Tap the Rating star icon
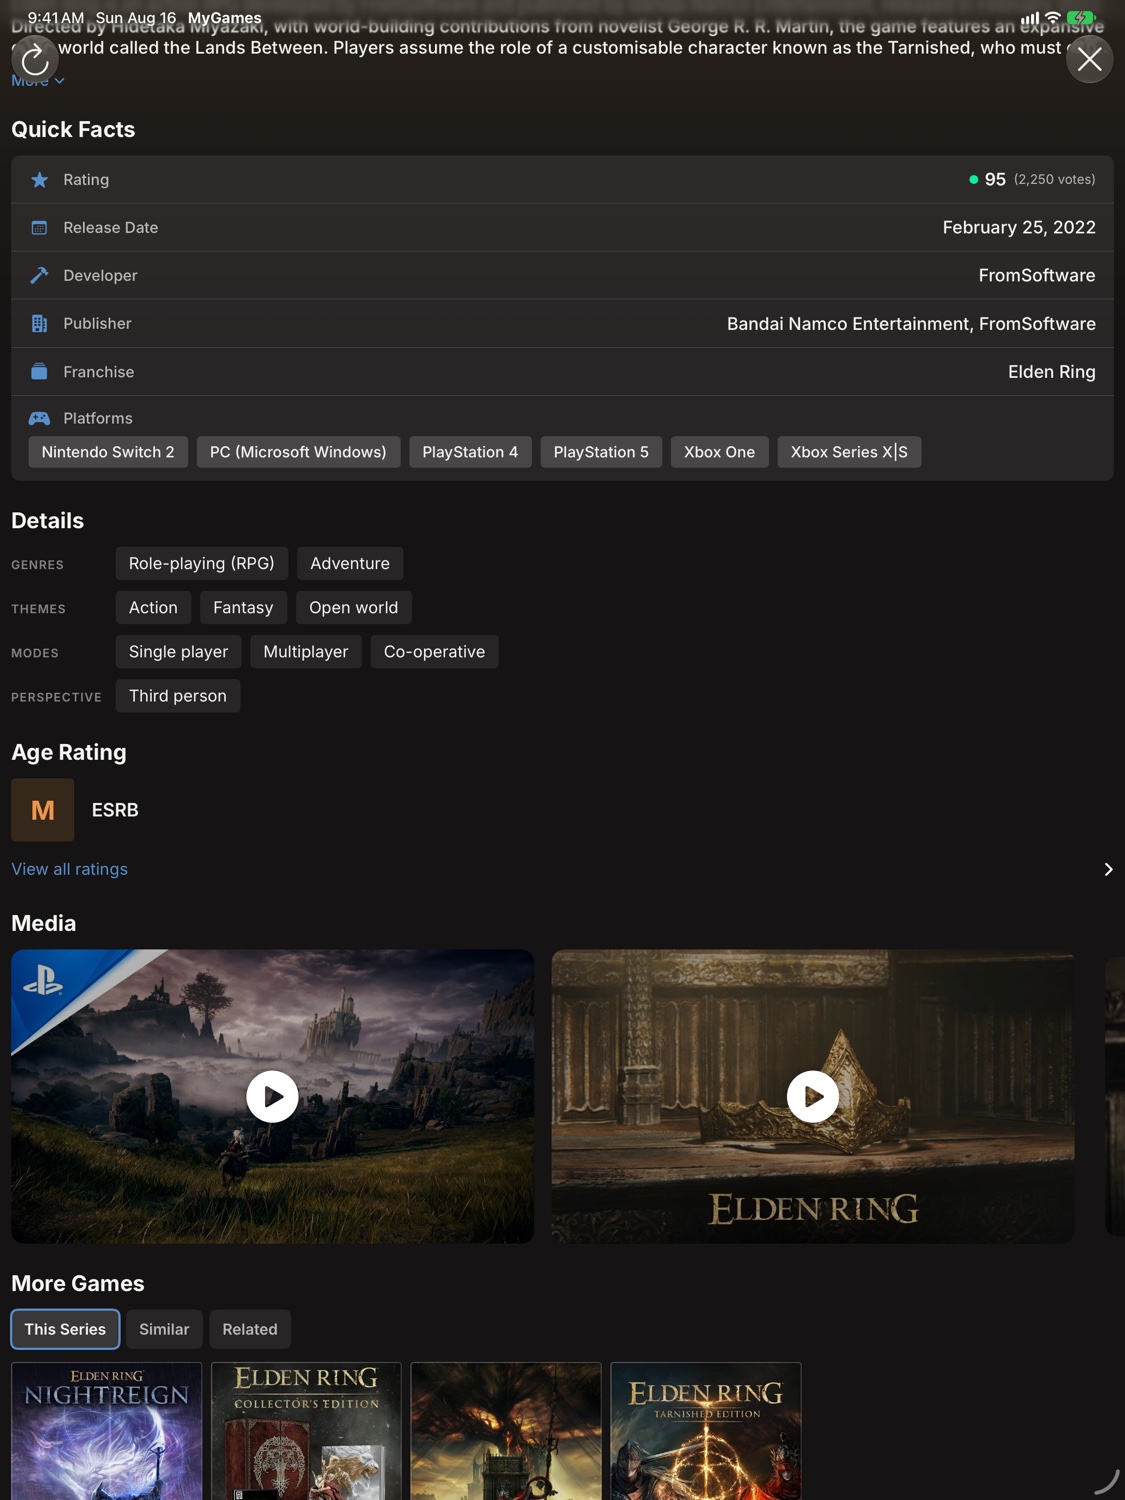 pyautogui.click(x=39, y=180)
